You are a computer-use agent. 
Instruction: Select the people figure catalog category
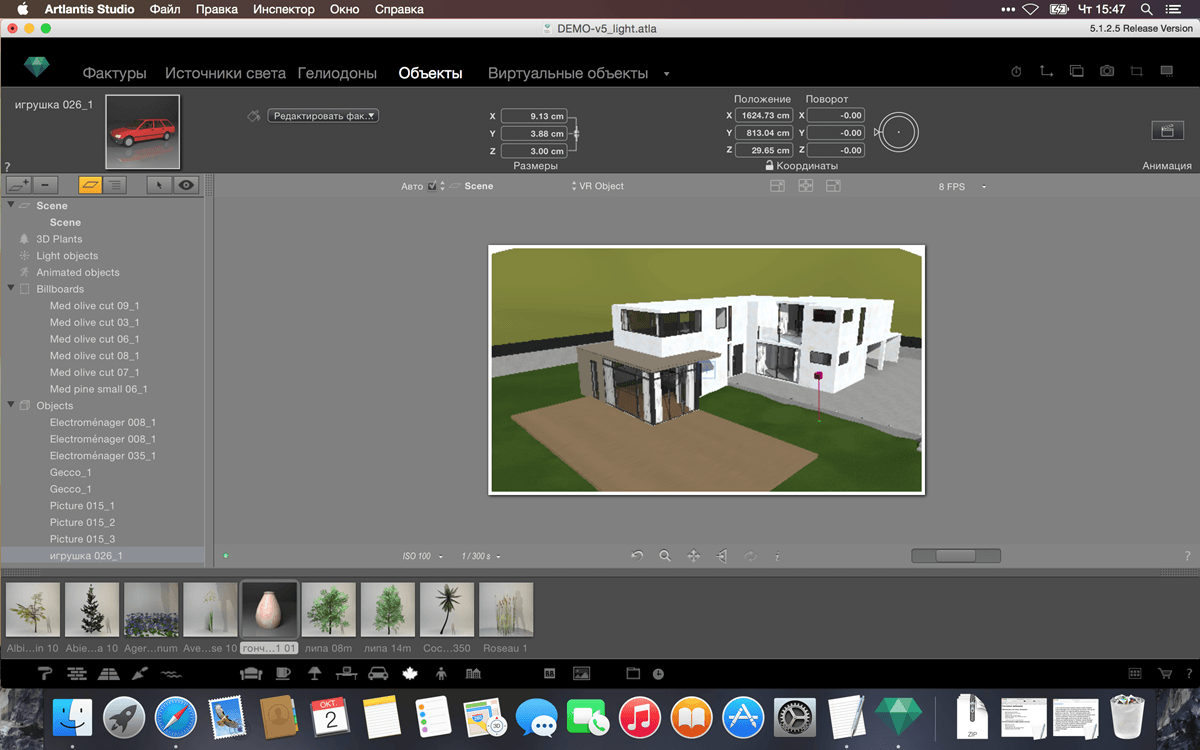(x=442, y=673)
